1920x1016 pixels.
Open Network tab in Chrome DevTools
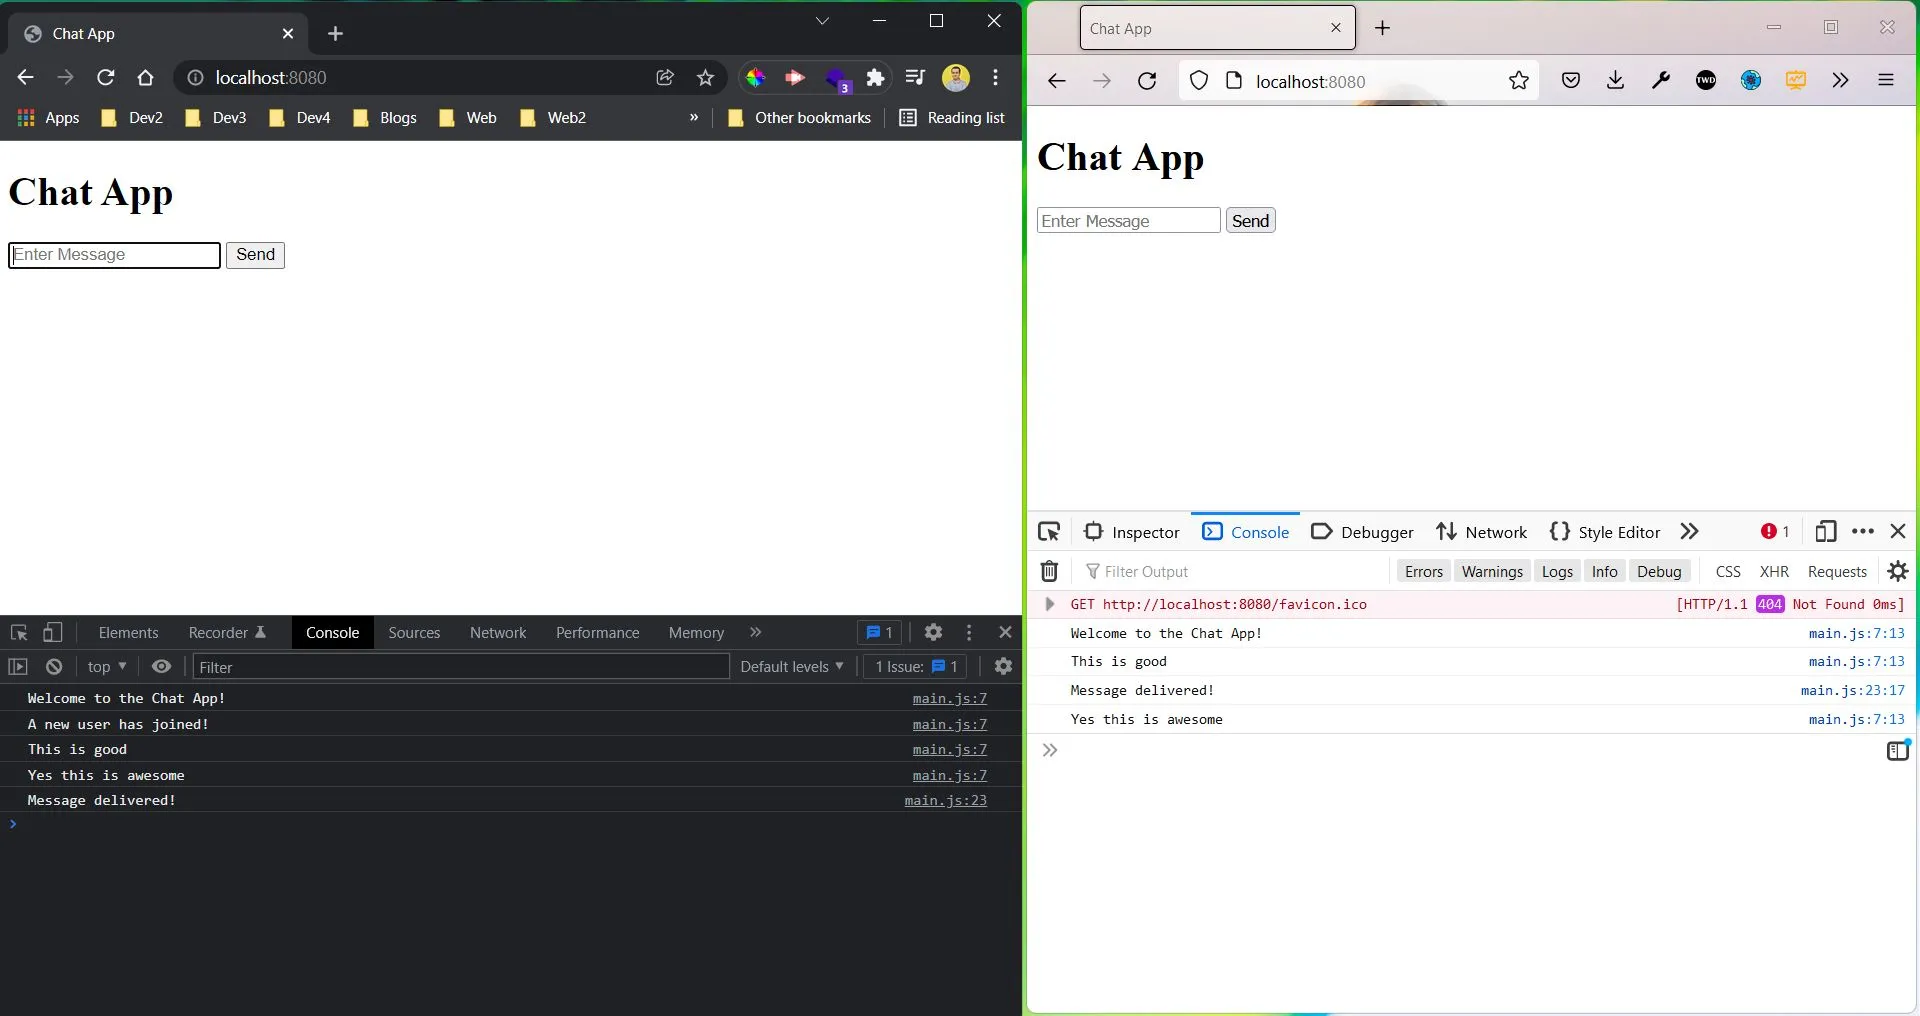[x=498, y=632]
